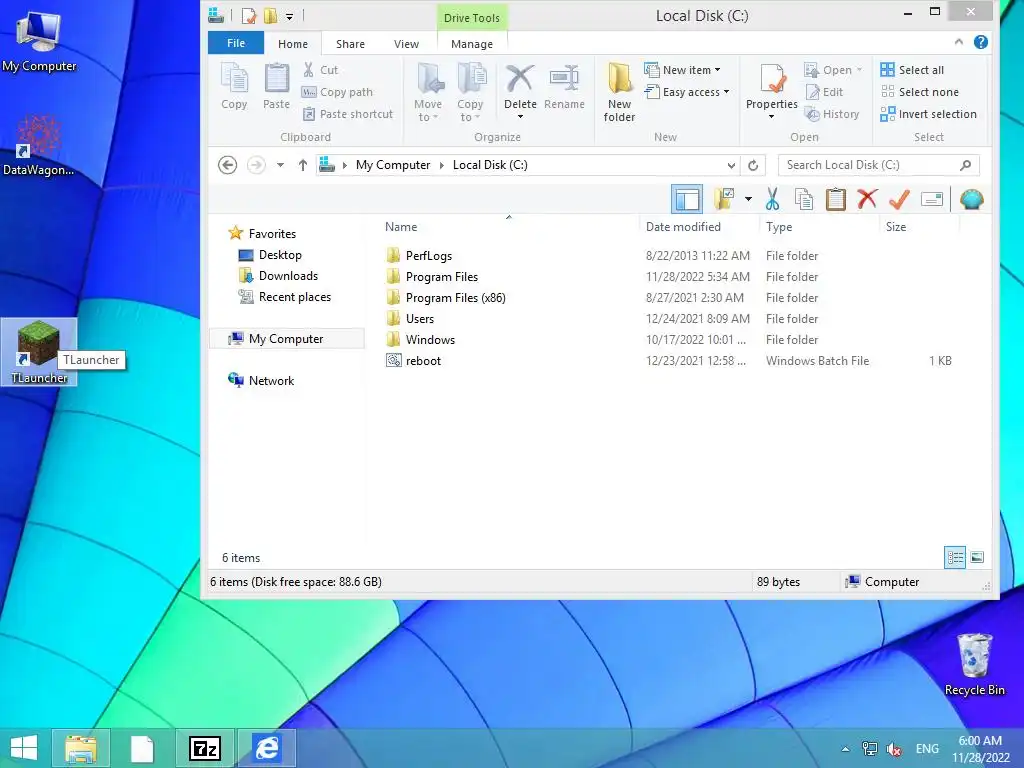Click the Rename icon in Organize group

[564, 88]
